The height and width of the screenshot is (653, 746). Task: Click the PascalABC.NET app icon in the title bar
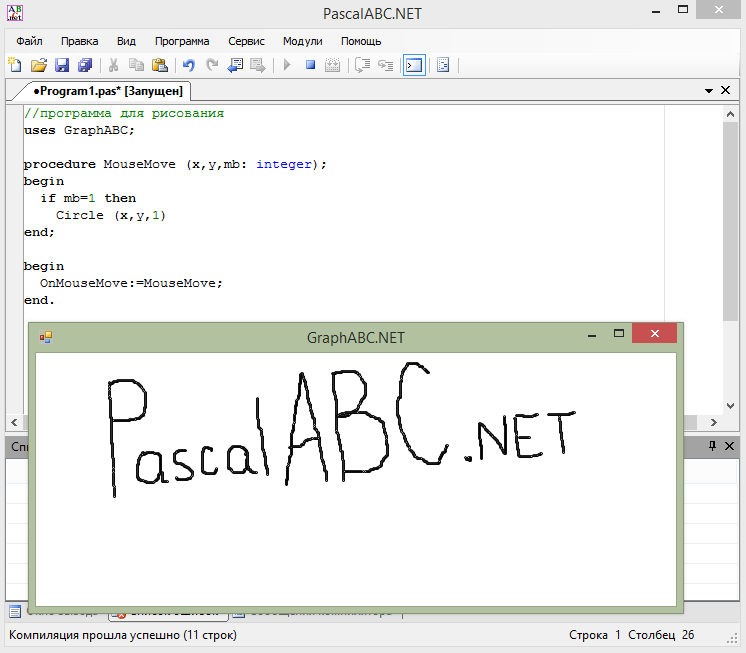coord(15,13)
